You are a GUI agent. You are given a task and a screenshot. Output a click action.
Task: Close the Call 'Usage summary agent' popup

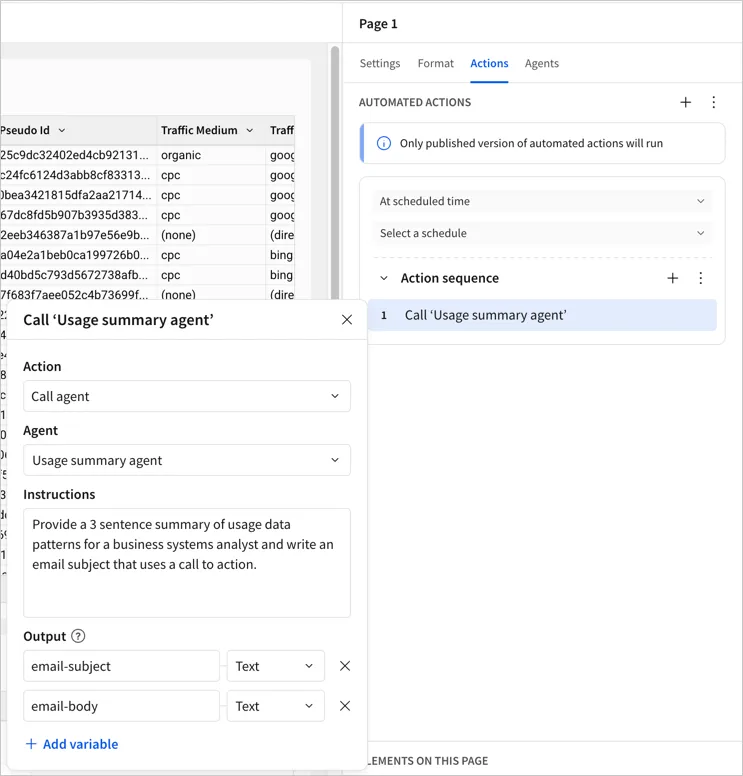(347, 320)
